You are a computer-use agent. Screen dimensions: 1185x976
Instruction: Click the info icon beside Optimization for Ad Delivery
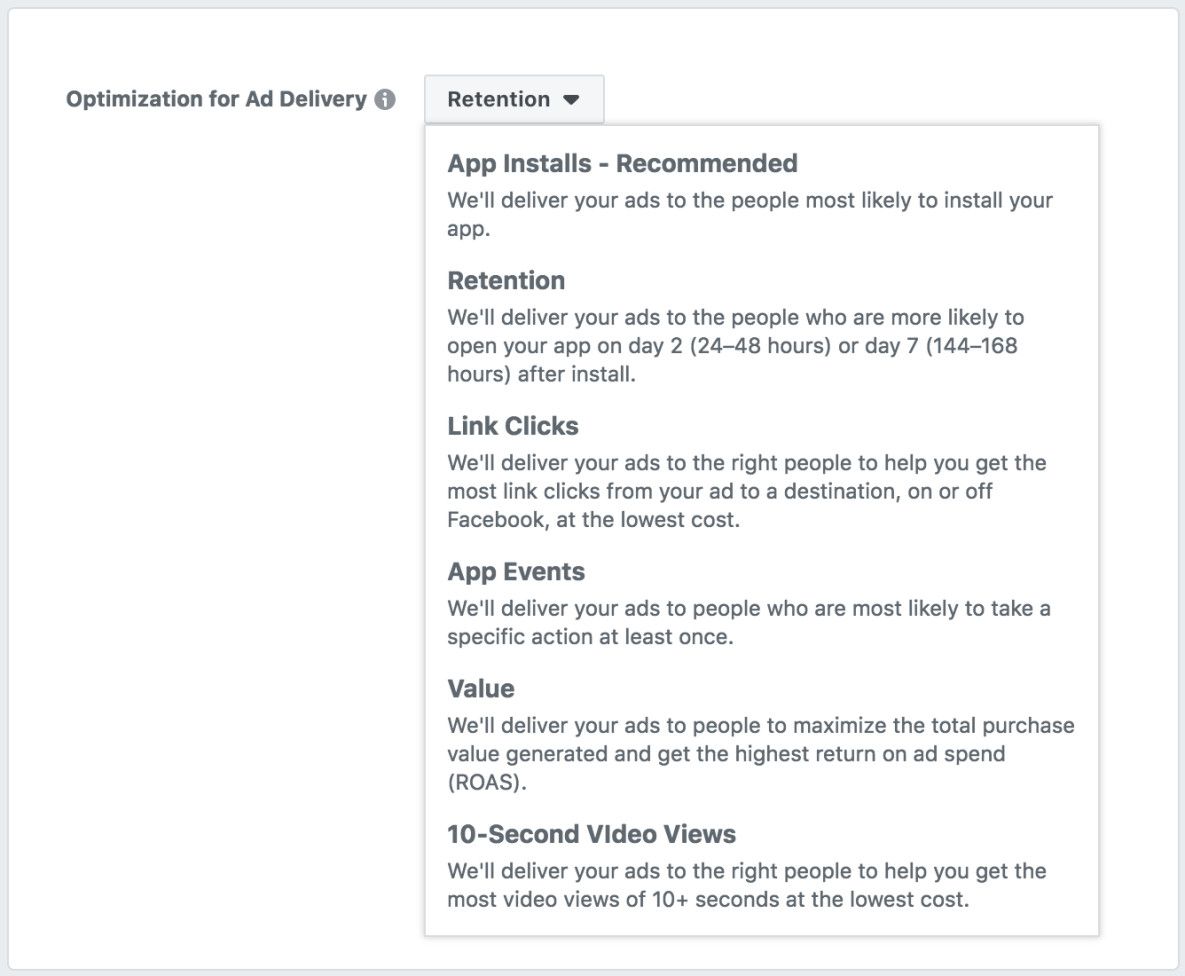[x=385, y=100]
